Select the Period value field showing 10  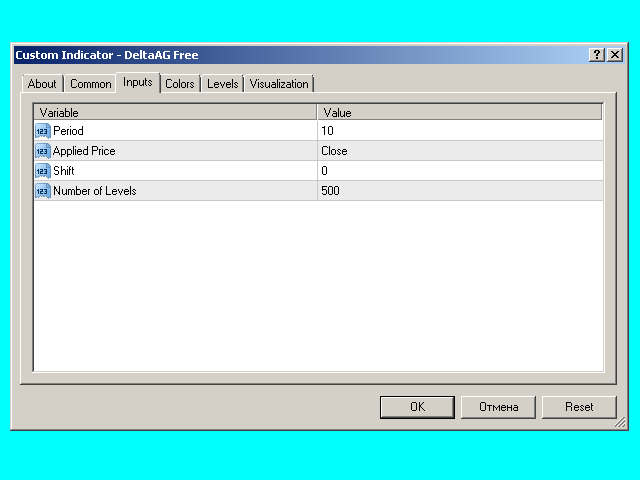coord(459,131)
